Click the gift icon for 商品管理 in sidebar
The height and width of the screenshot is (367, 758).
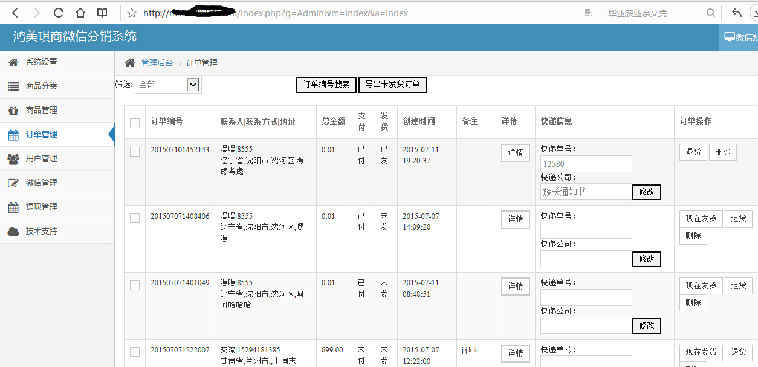(14, 111)
